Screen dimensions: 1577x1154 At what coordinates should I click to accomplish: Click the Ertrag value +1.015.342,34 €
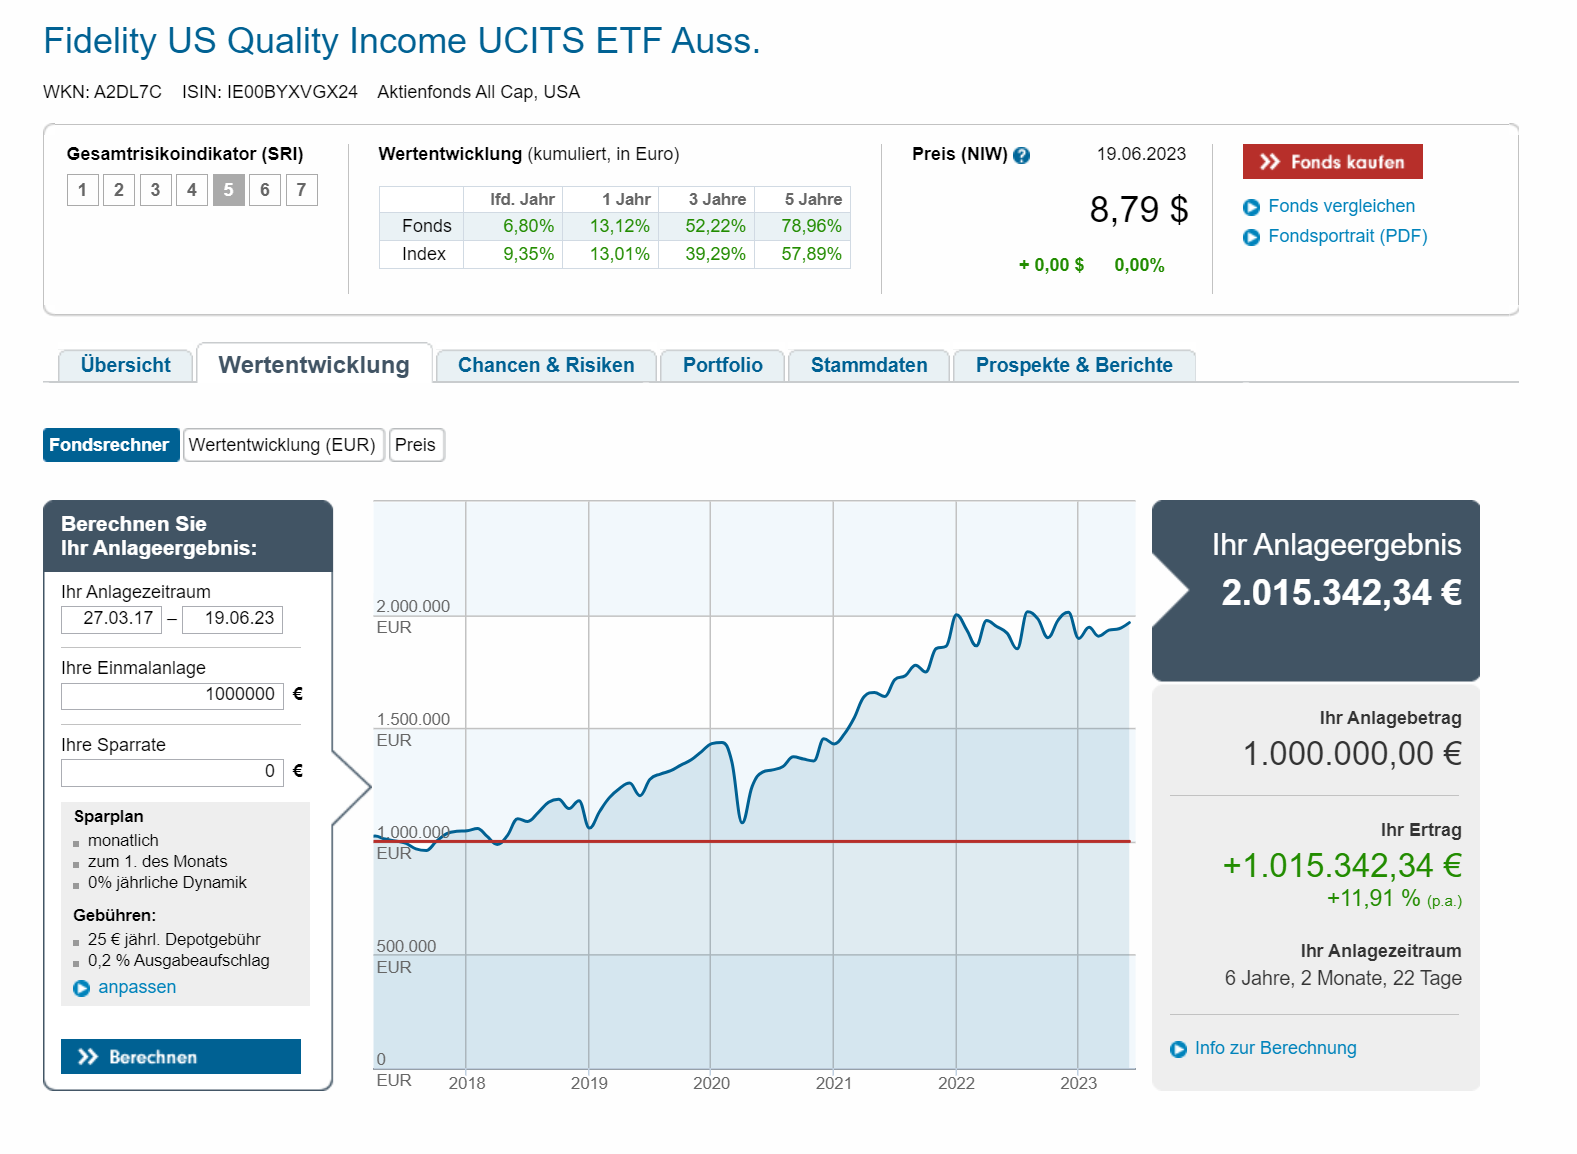pyautogui.click(x=1342, y=865)
